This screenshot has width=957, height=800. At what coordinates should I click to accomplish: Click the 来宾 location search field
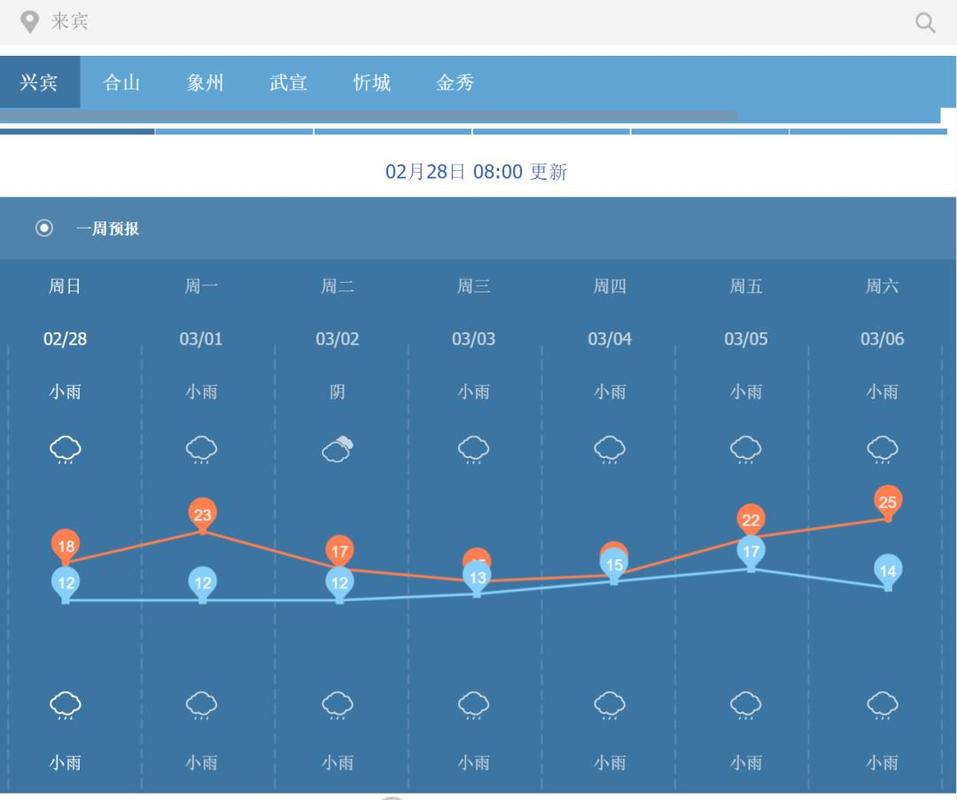point(478,22)
